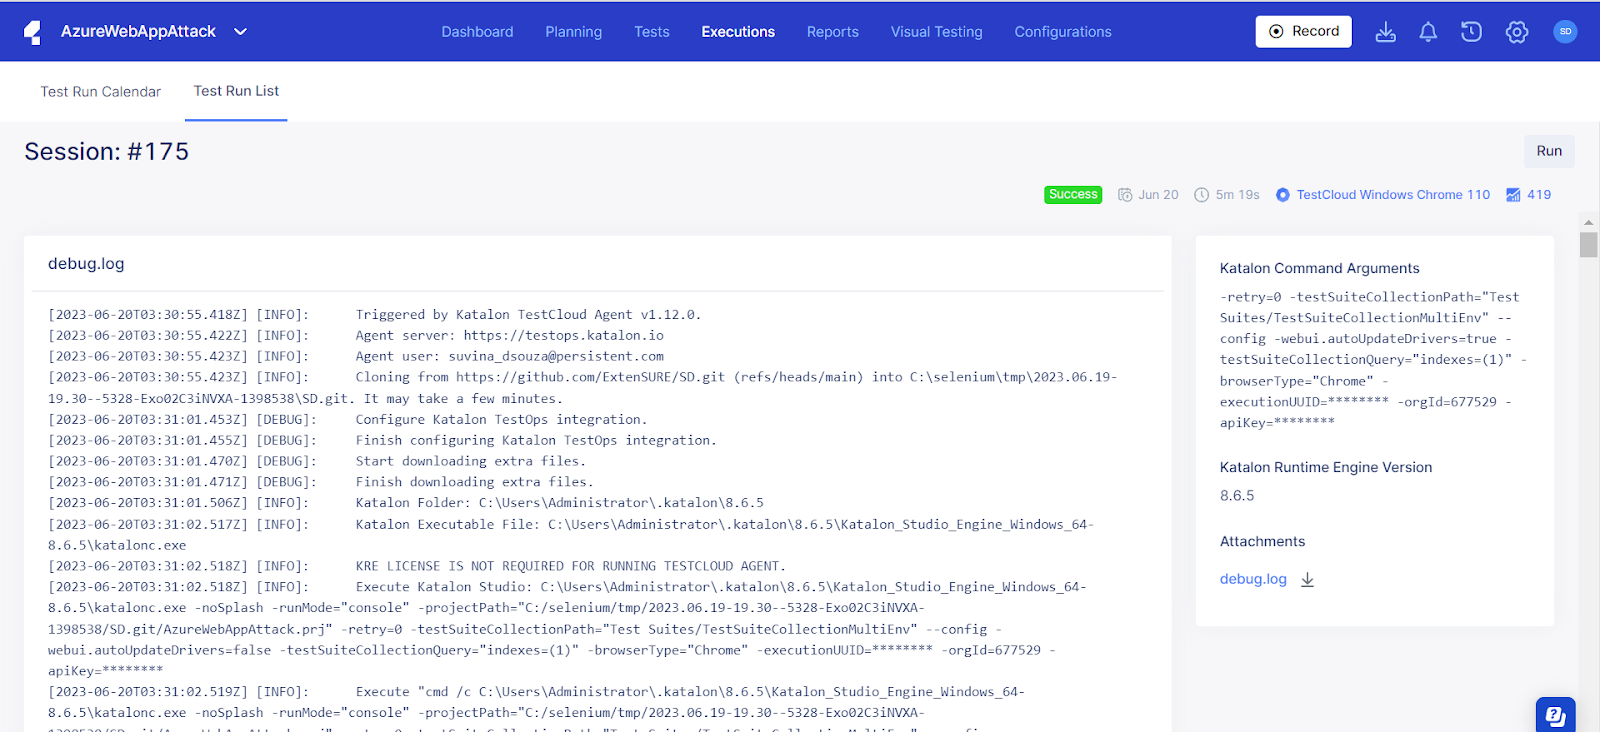The width and height of the screenshot is (1600, 732).
Task: Click the Run button
Action: pyautogui.click(x=1549, y=151)
